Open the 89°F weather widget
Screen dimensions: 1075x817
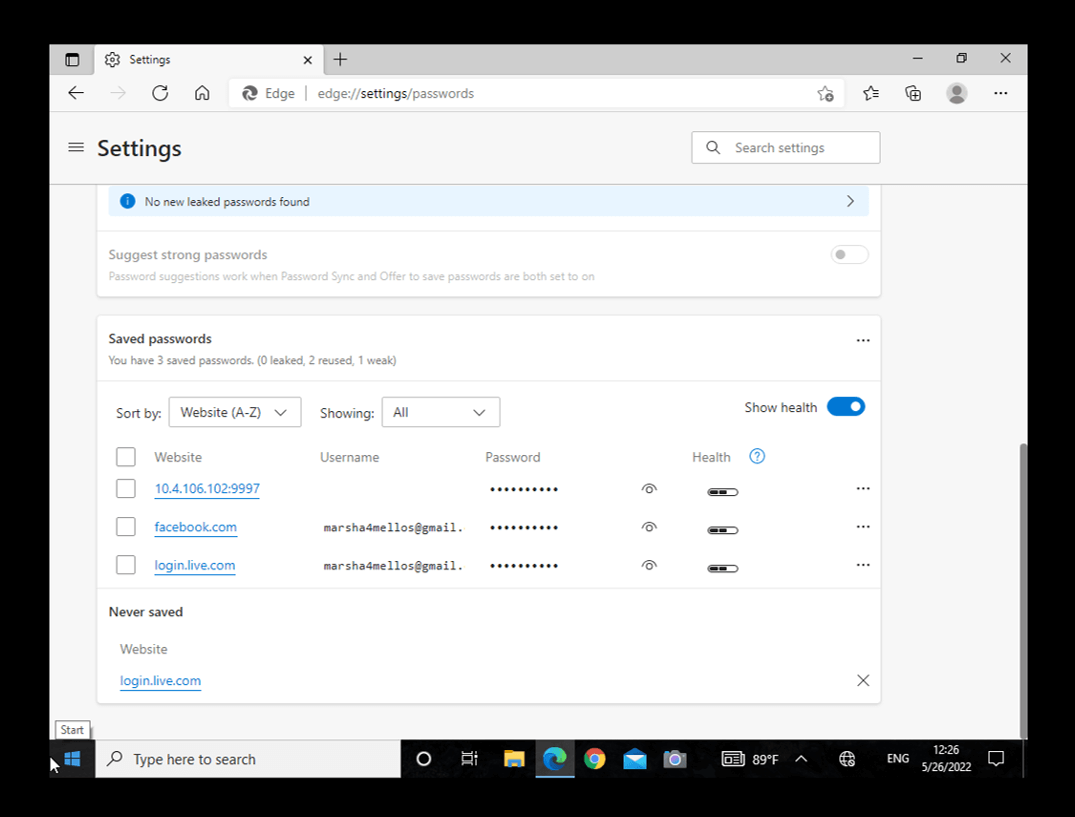point(750,759)
